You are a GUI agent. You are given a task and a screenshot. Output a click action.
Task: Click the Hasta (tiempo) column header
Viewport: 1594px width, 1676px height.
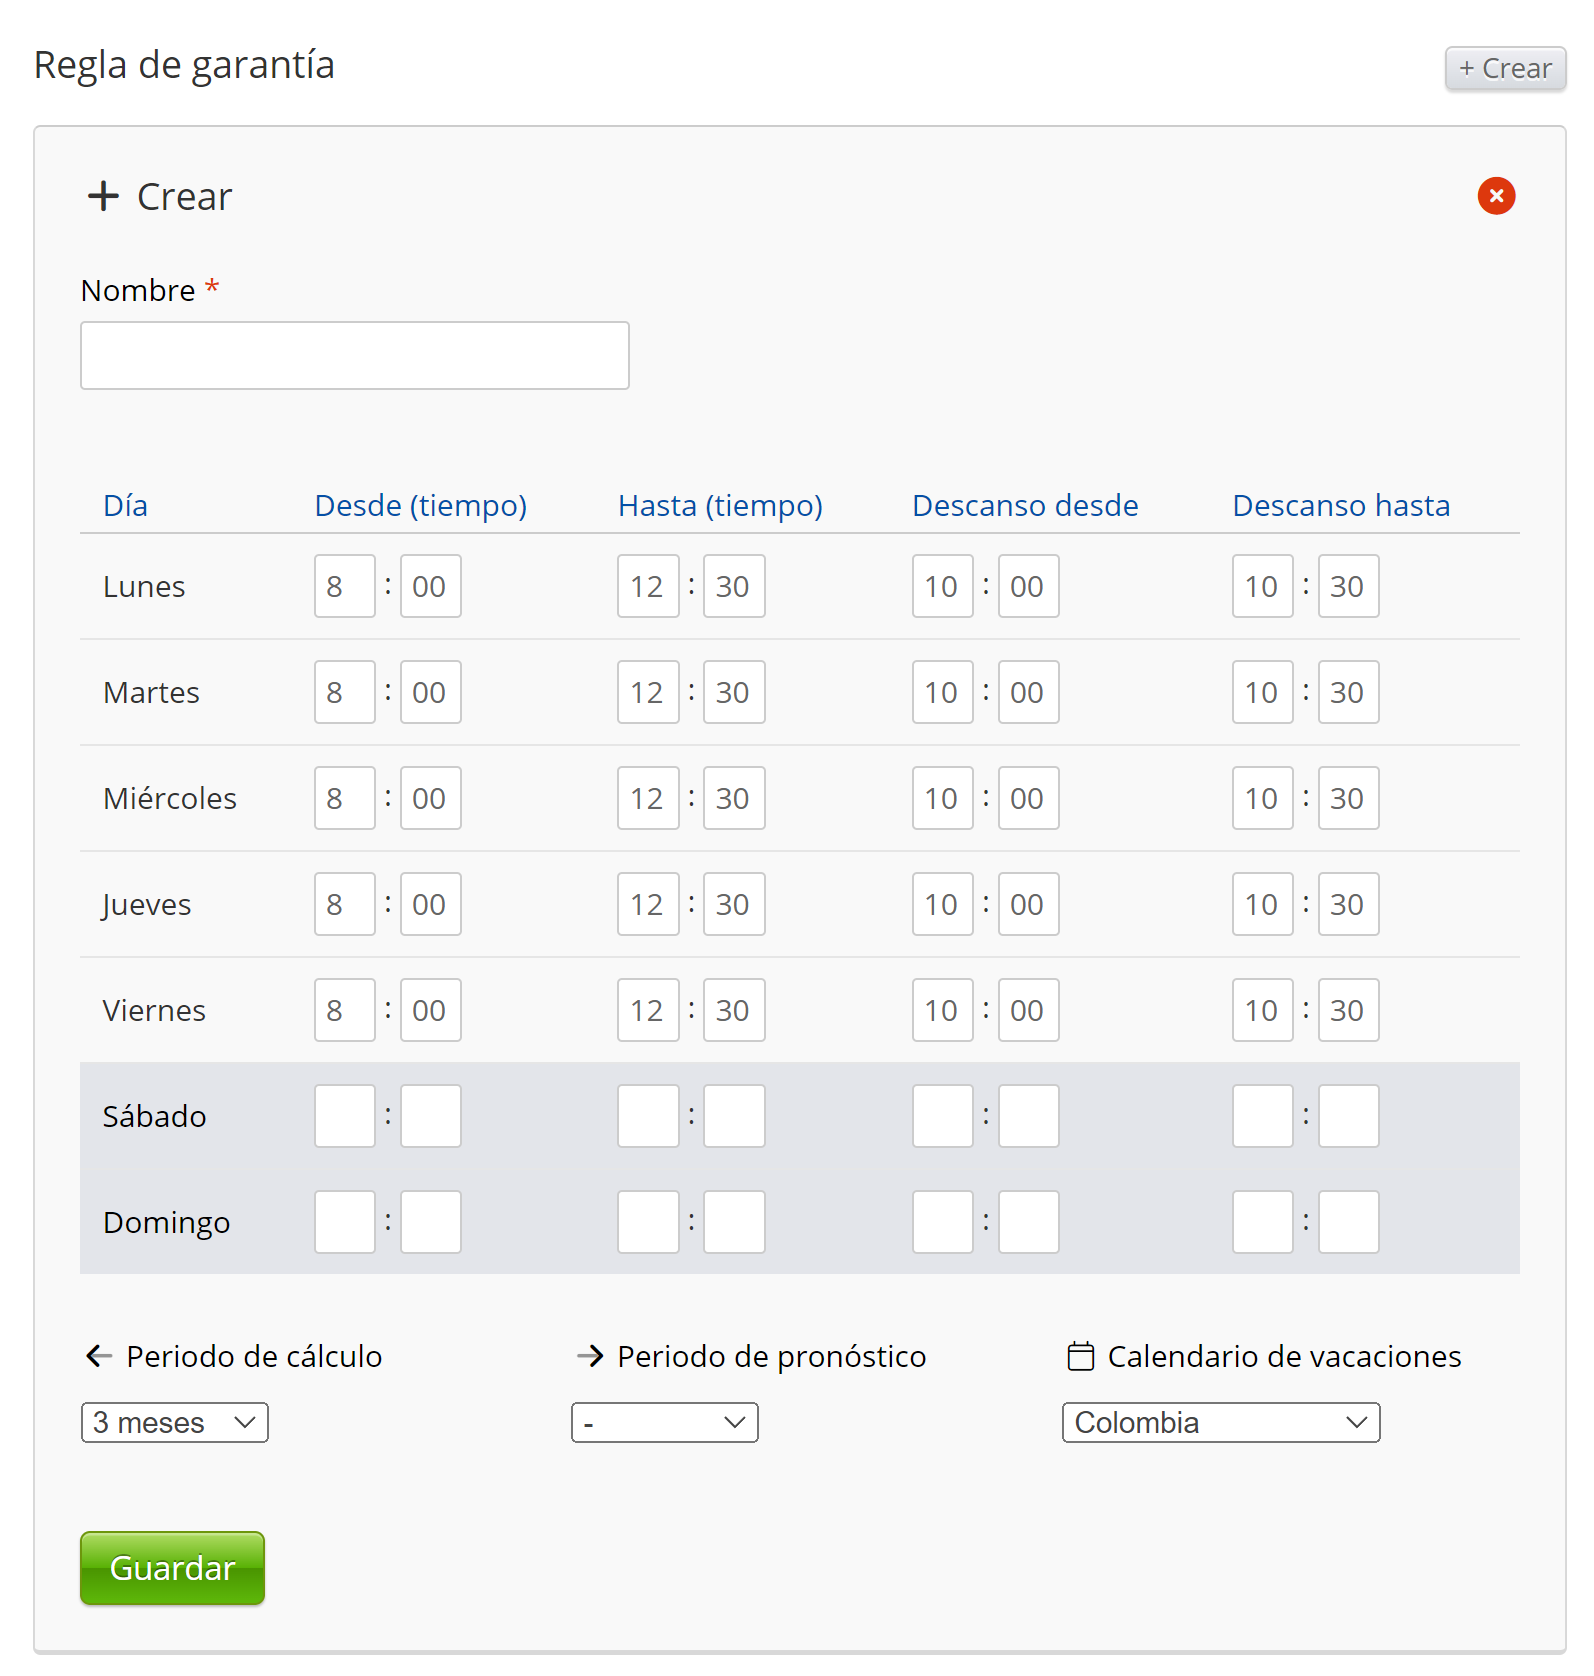point(720,506)
